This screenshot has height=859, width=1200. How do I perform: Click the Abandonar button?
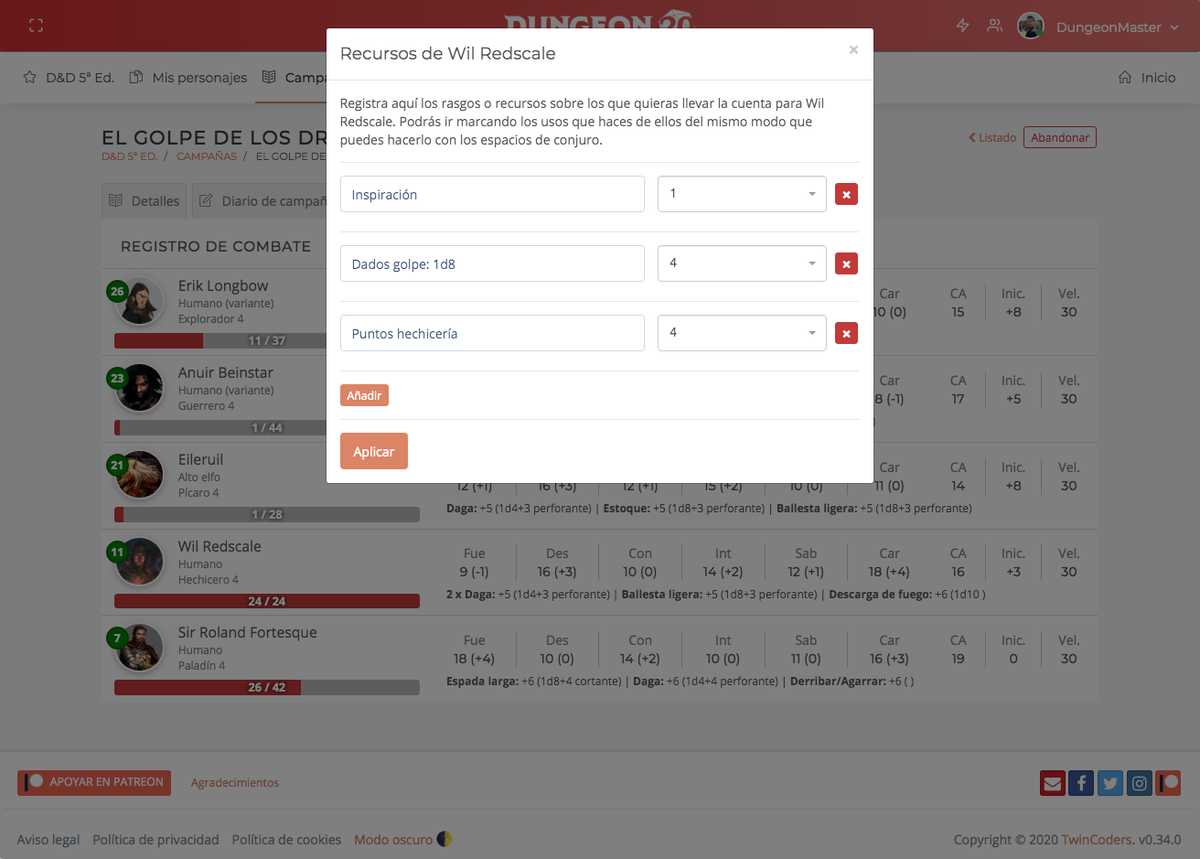click(1060, 138)
